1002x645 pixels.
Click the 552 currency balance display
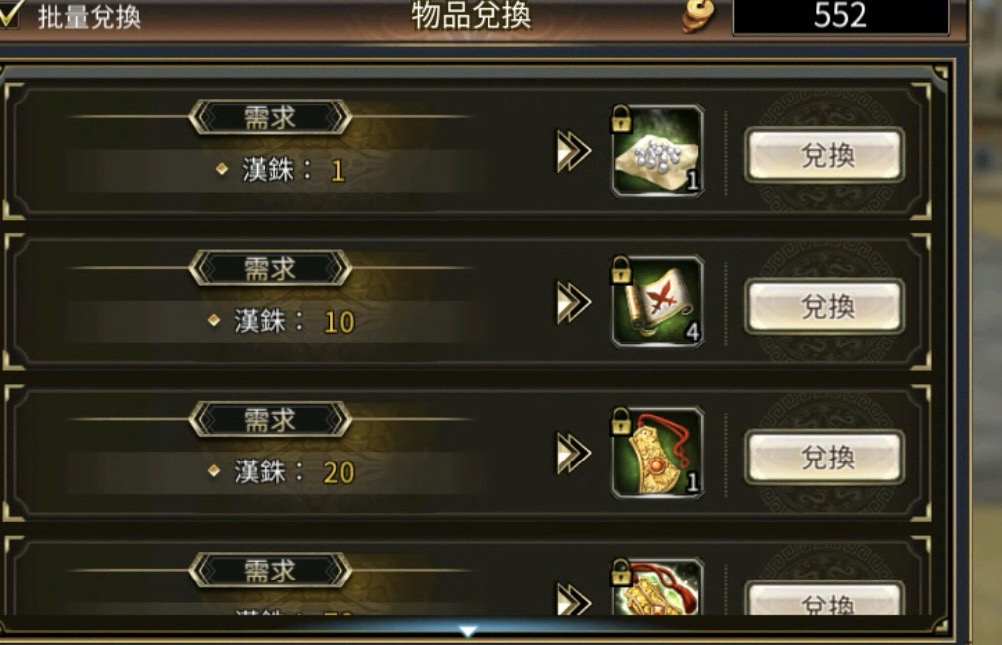841,16
